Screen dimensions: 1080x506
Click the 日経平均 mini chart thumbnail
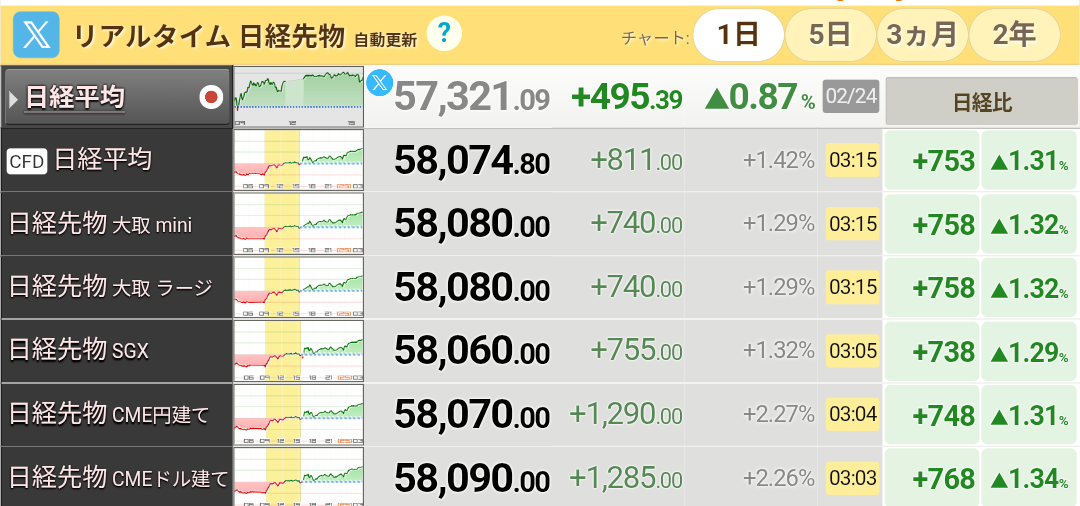298,97
